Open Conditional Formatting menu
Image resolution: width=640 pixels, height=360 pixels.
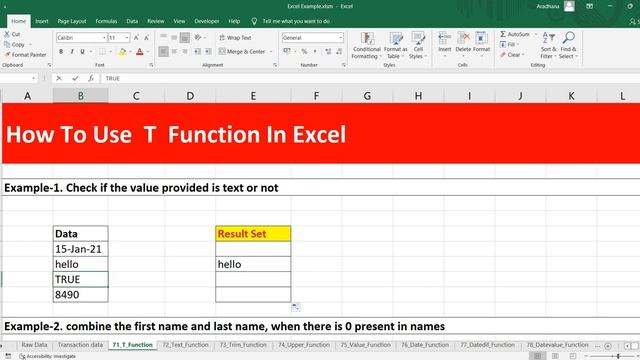click(367, 45)
